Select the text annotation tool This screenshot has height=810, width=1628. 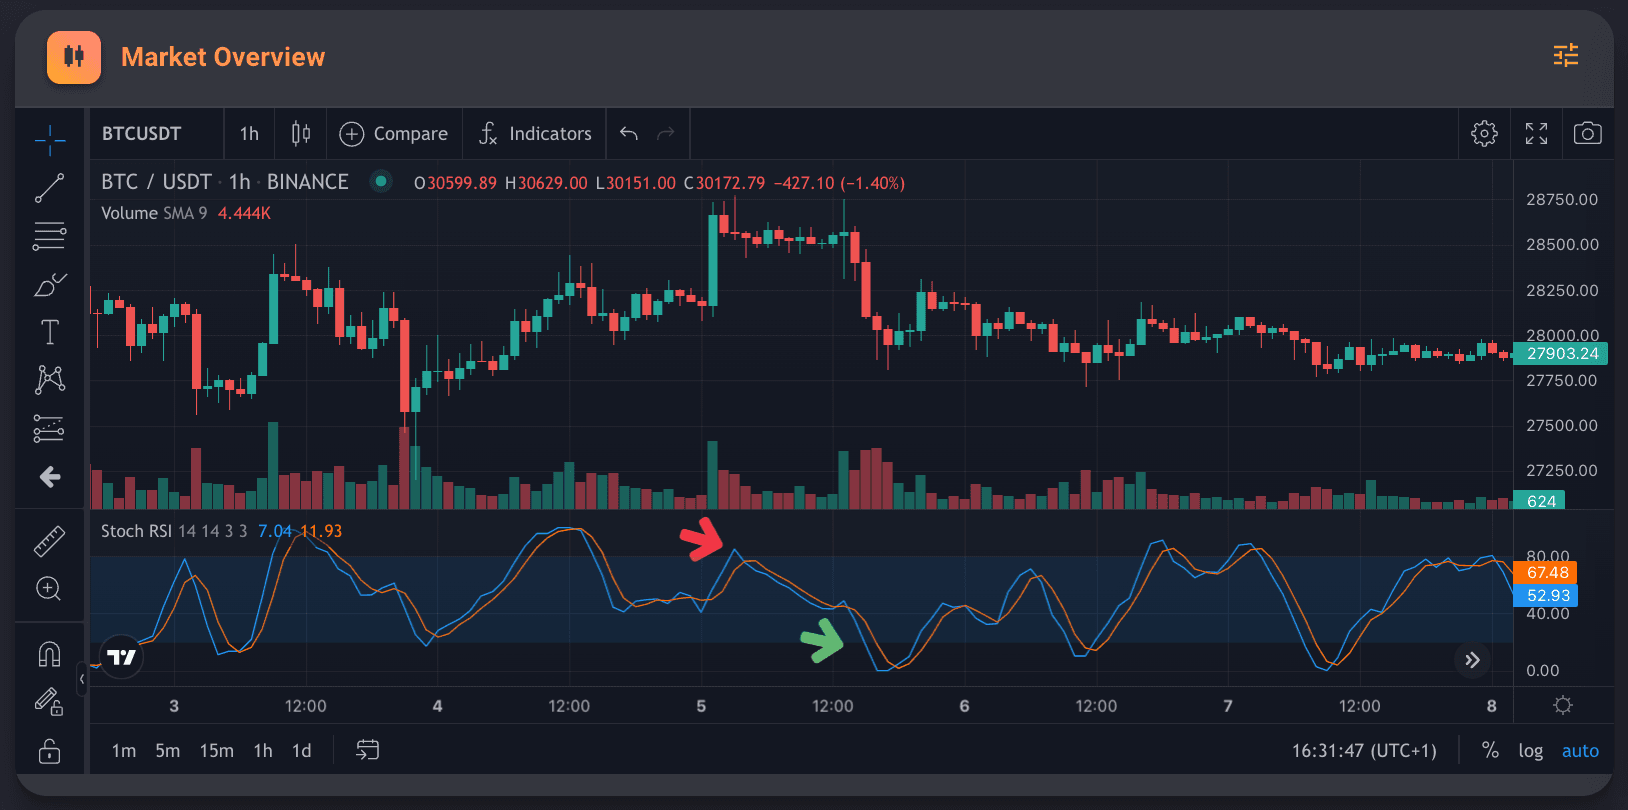[49, 332]
